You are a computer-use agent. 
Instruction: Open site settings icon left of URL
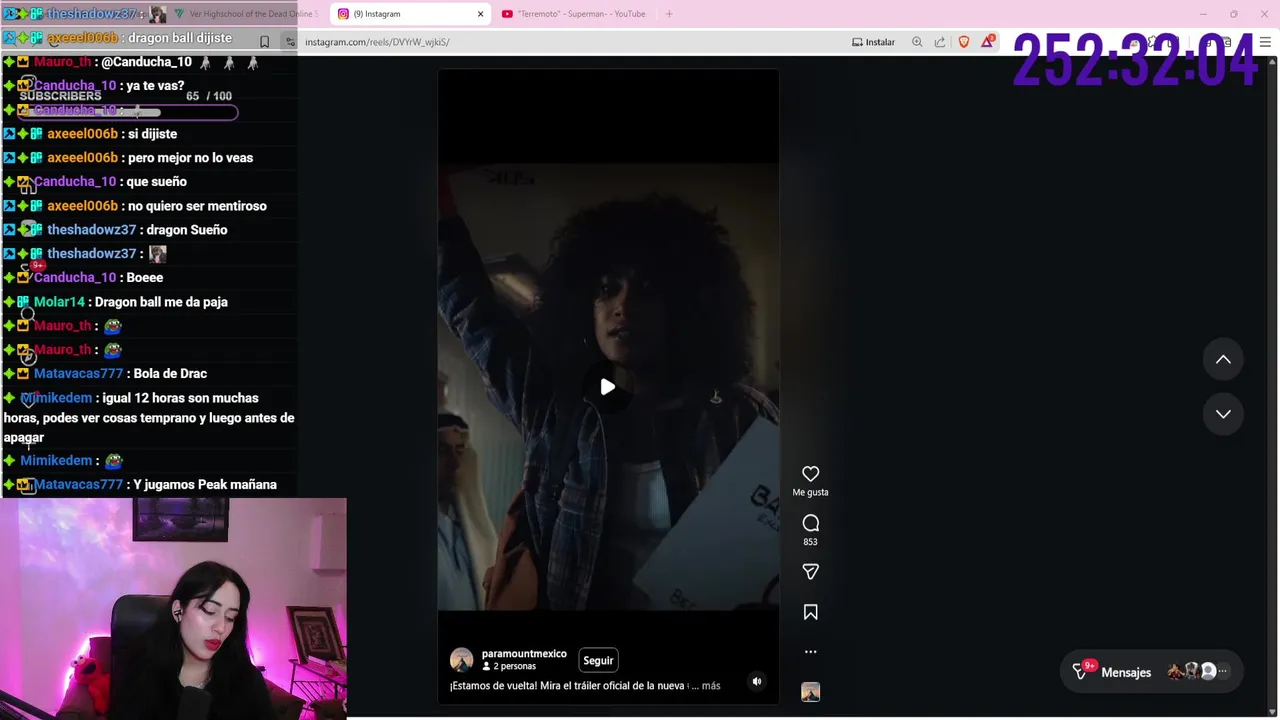[290, 42]
